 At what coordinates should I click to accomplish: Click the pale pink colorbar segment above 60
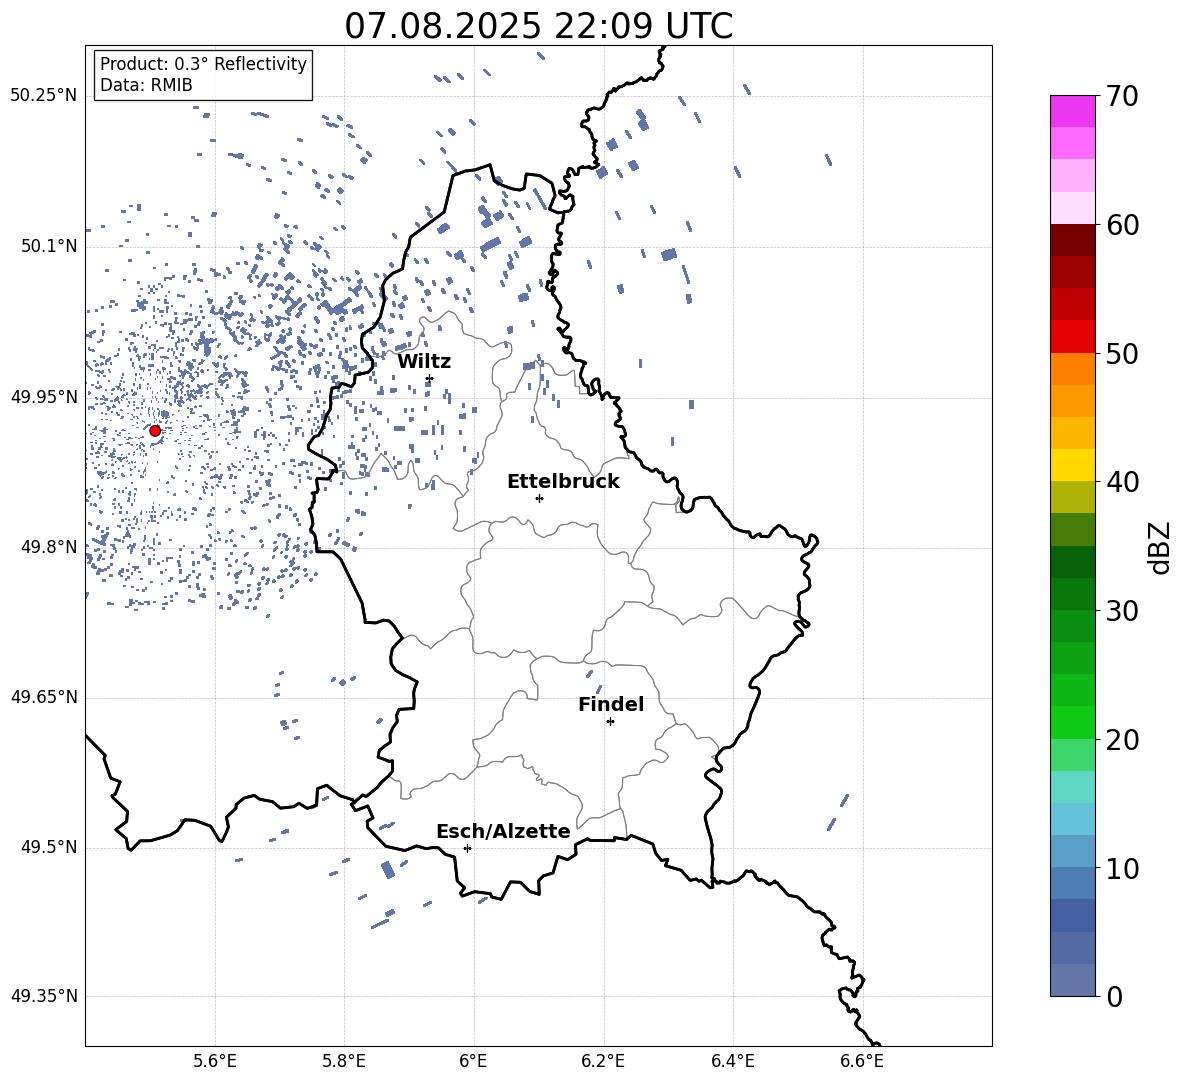(1072, 208)
